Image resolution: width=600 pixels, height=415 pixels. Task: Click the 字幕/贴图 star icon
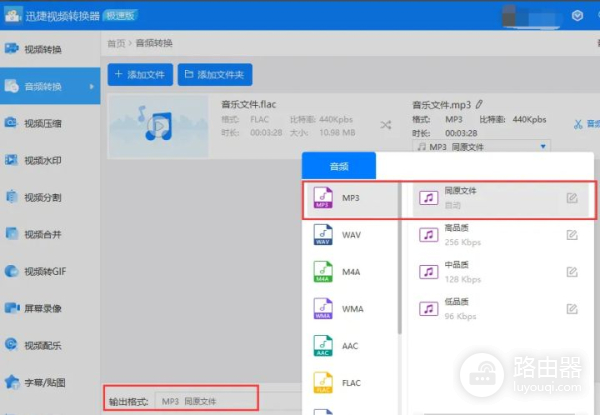click(11, 382)
